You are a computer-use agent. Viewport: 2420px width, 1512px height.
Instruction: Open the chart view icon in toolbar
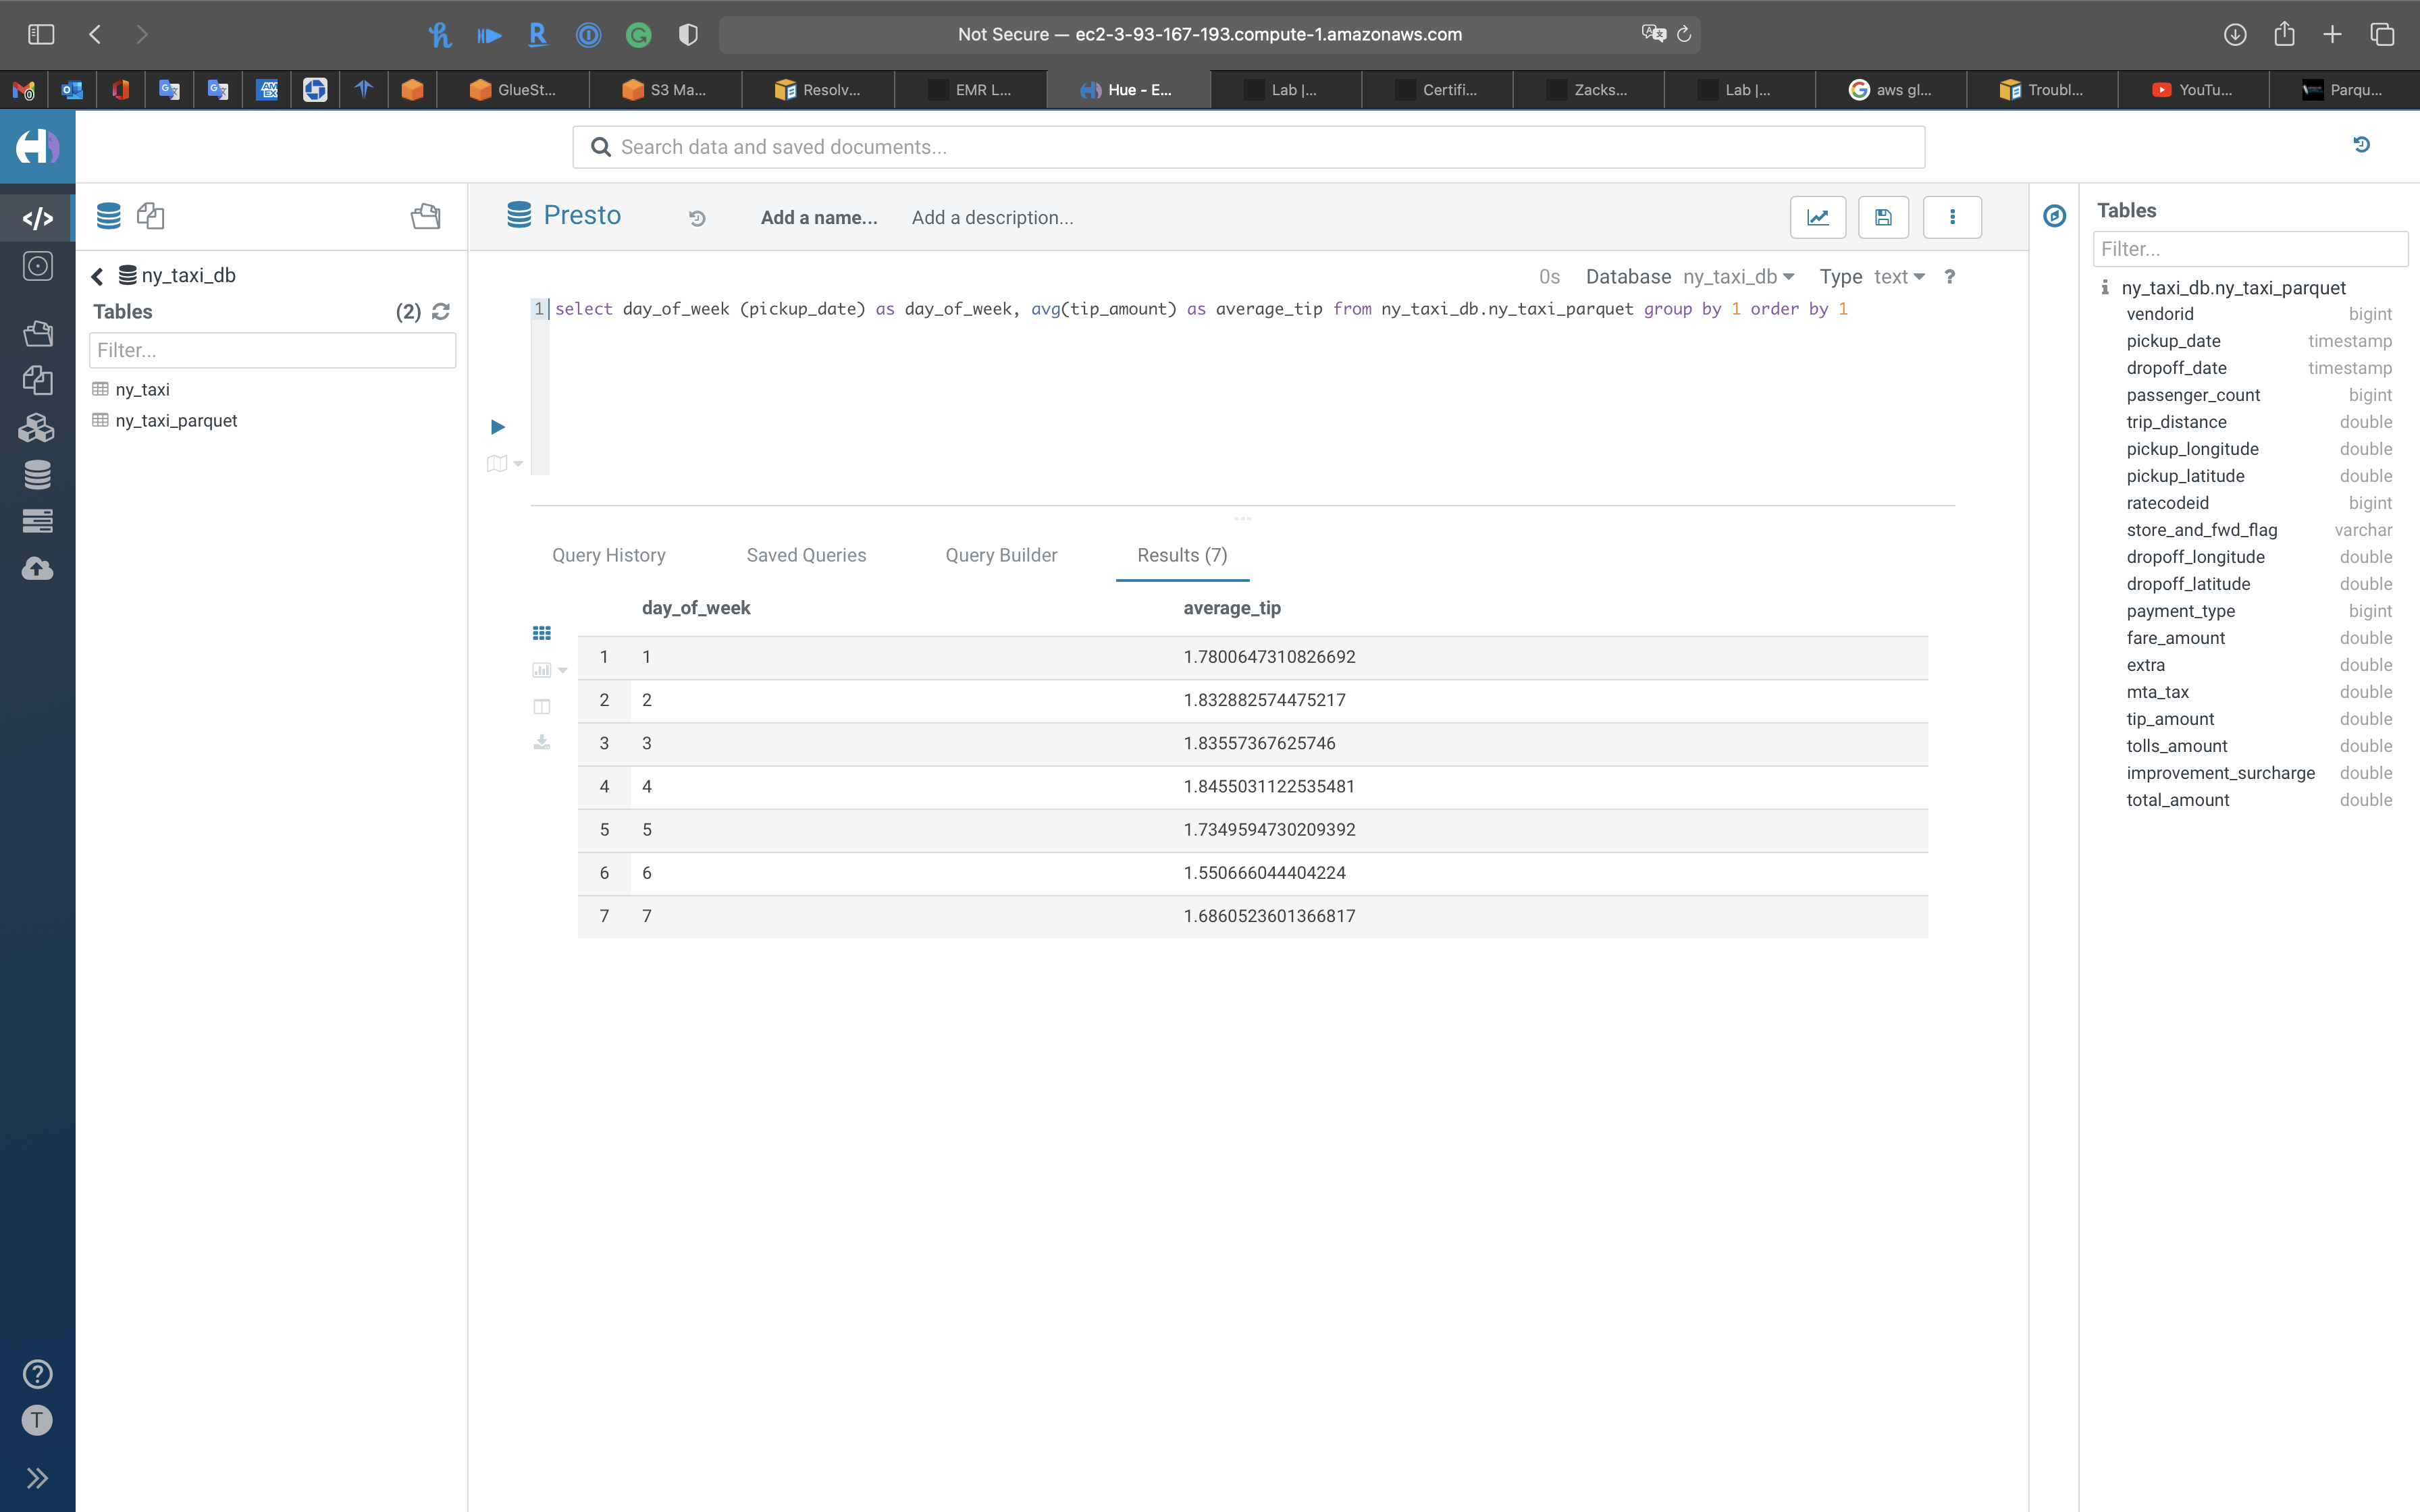coord(1817,217)
